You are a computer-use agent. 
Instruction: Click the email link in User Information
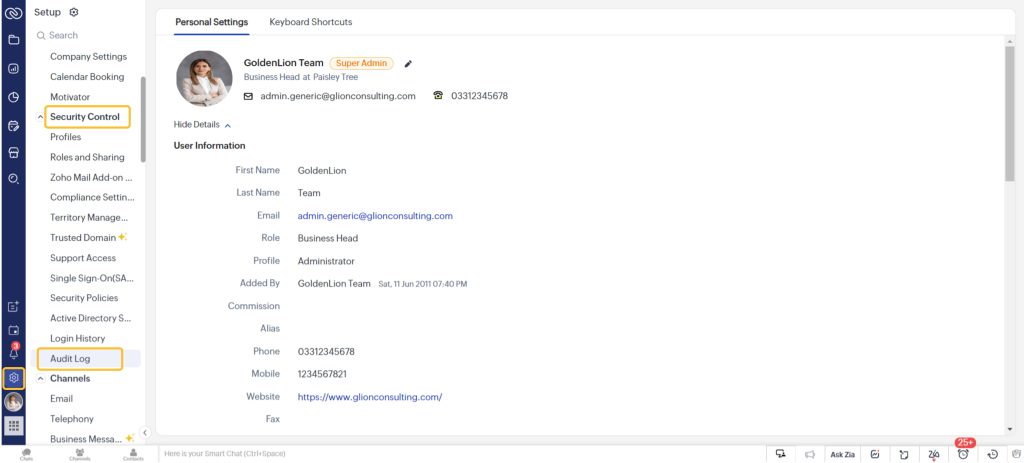click(x=375, y=216)
